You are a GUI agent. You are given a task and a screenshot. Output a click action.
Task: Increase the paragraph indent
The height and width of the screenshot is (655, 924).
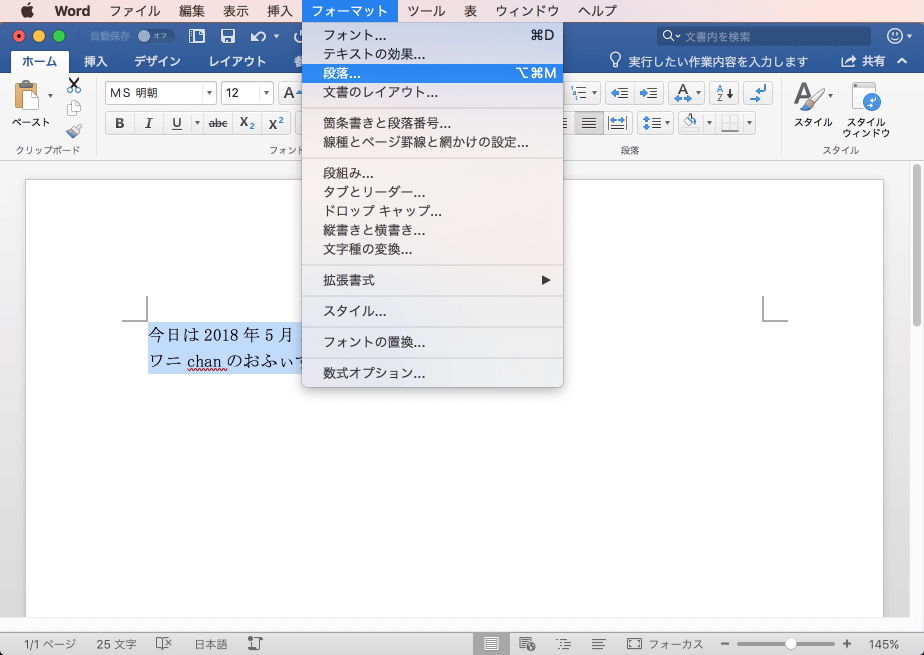(x=648, y=93)
